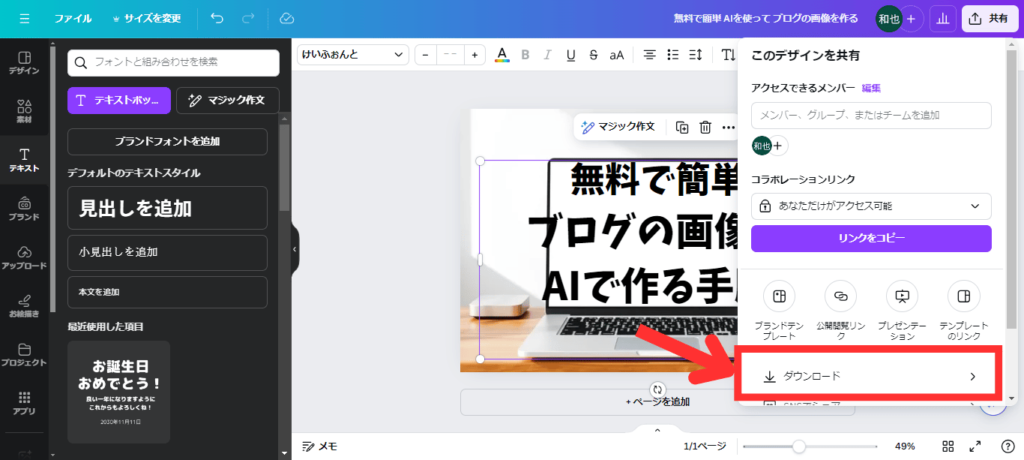The width and height of the screenshot is (1024, 460).
Task: Toggle italic text formatting
Action: coord(548,54)
